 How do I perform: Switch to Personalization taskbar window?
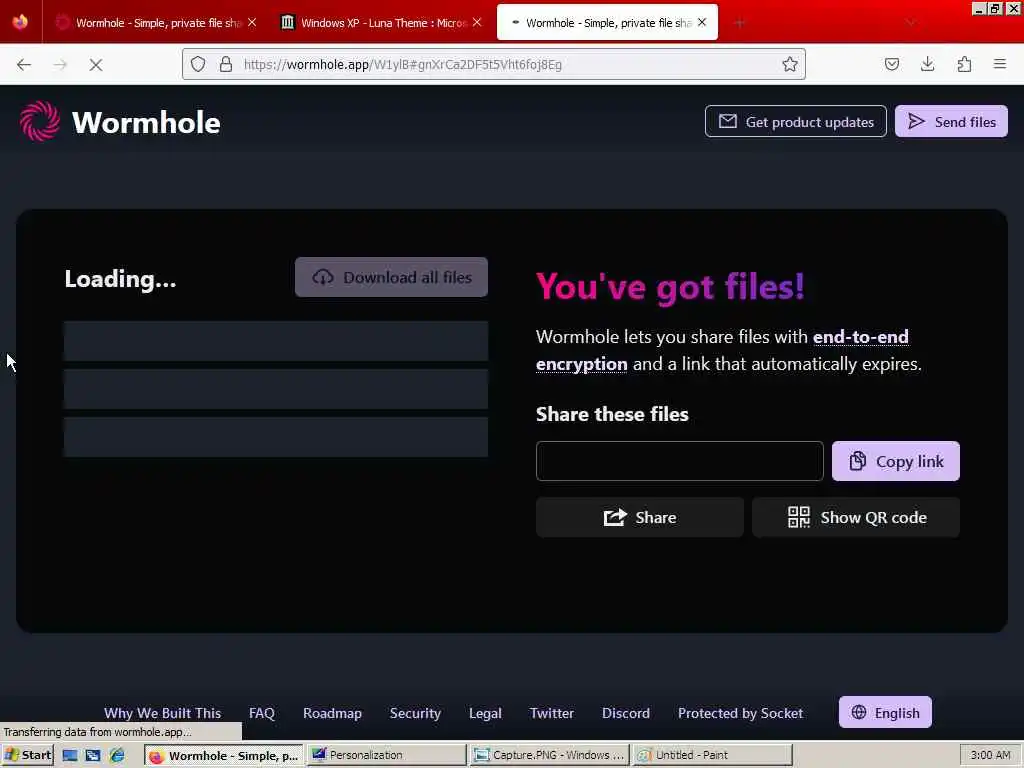[387, 756]
